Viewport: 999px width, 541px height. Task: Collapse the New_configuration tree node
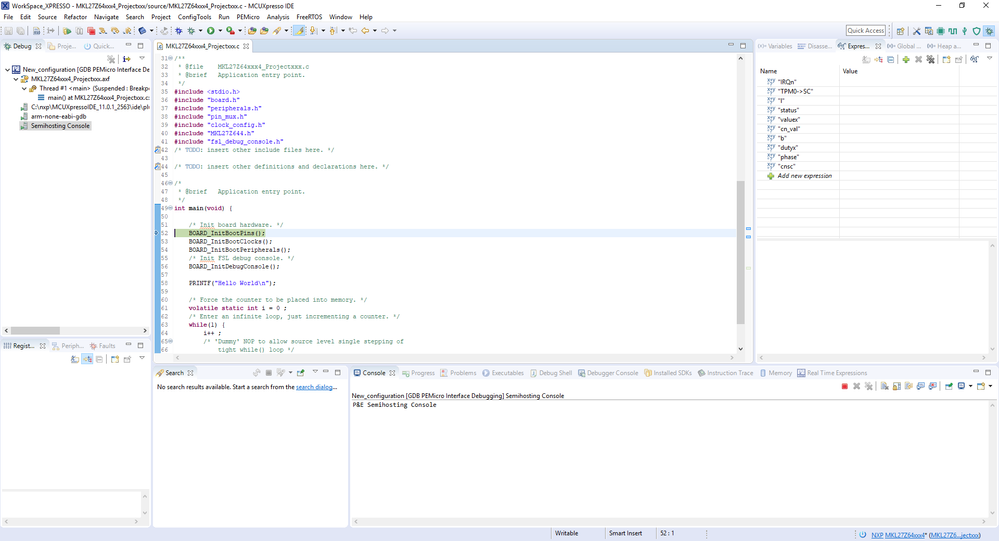[7, 69]
